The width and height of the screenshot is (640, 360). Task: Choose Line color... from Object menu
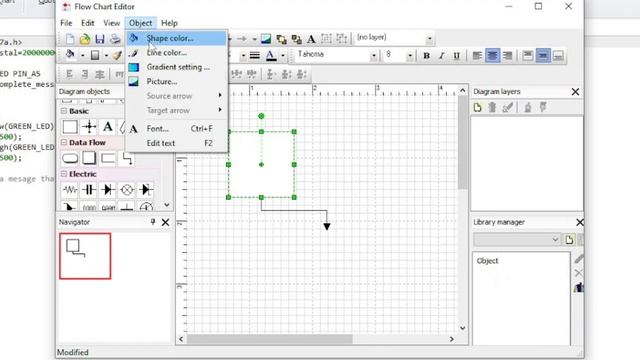(177, 53)
